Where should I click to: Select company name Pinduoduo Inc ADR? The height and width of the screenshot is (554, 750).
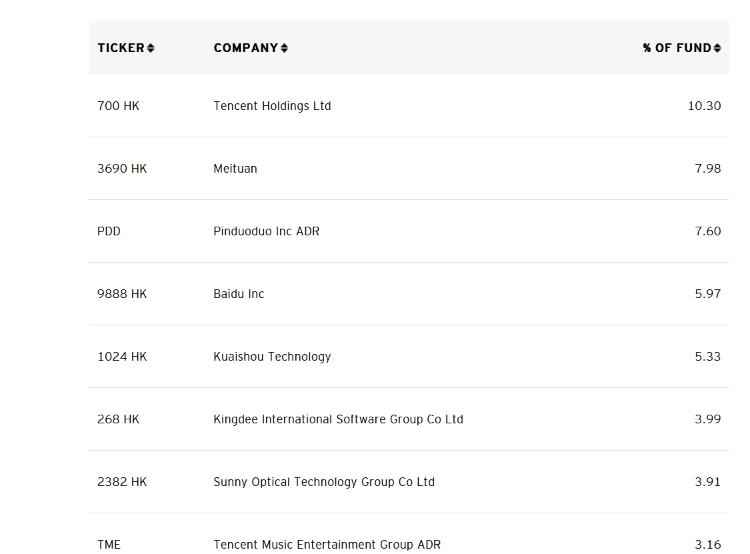[266, 231]
